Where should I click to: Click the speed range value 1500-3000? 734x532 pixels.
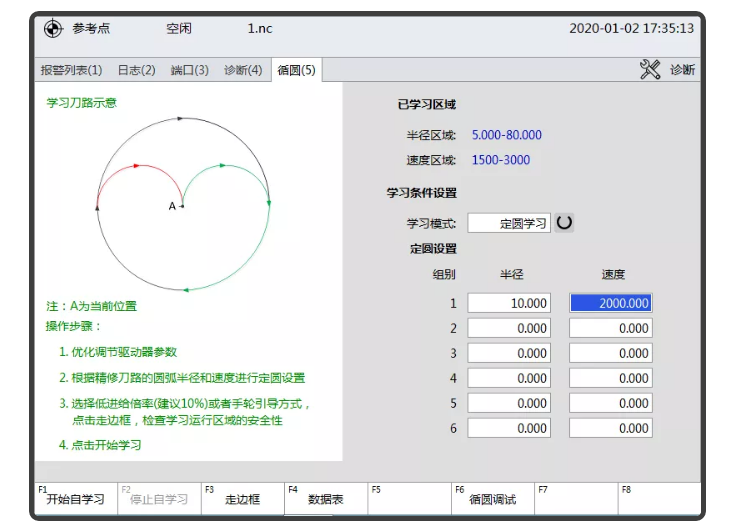click(500, 160)
